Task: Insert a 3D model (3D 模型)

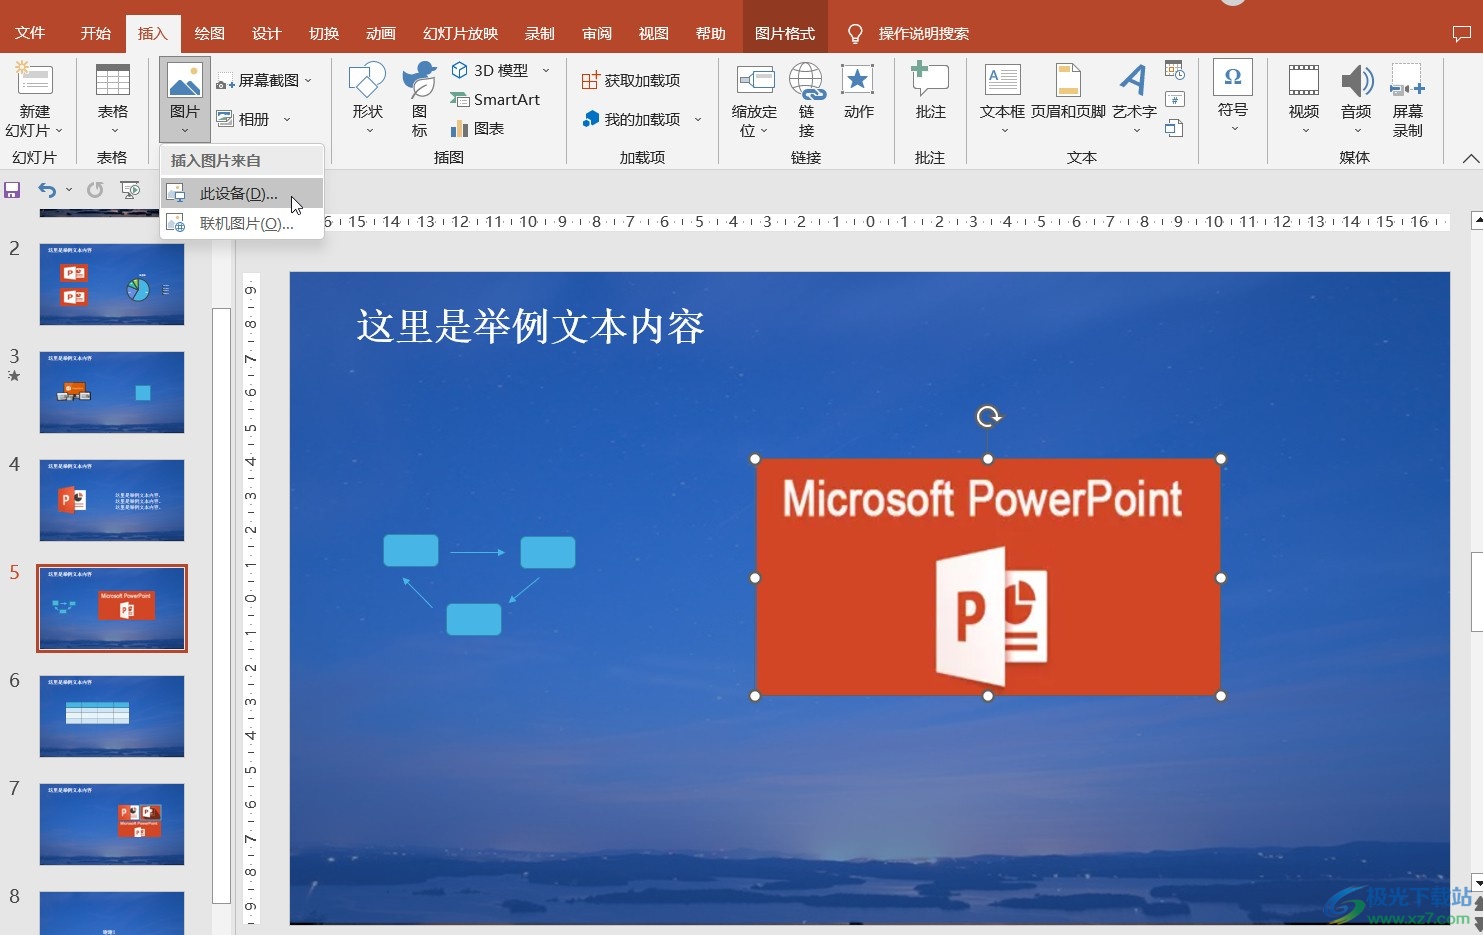Action: (x=490, y=70)
